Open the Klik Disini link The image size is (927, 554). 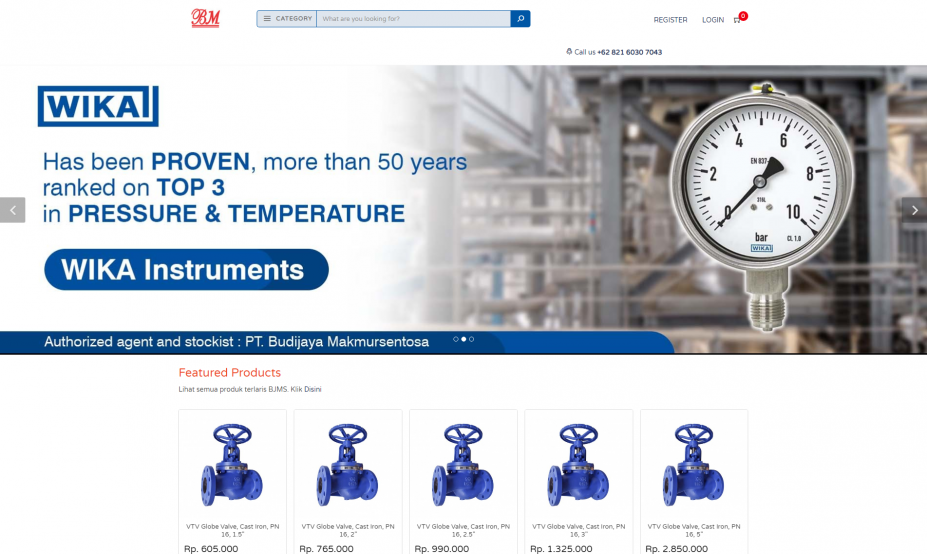point(306,389)
